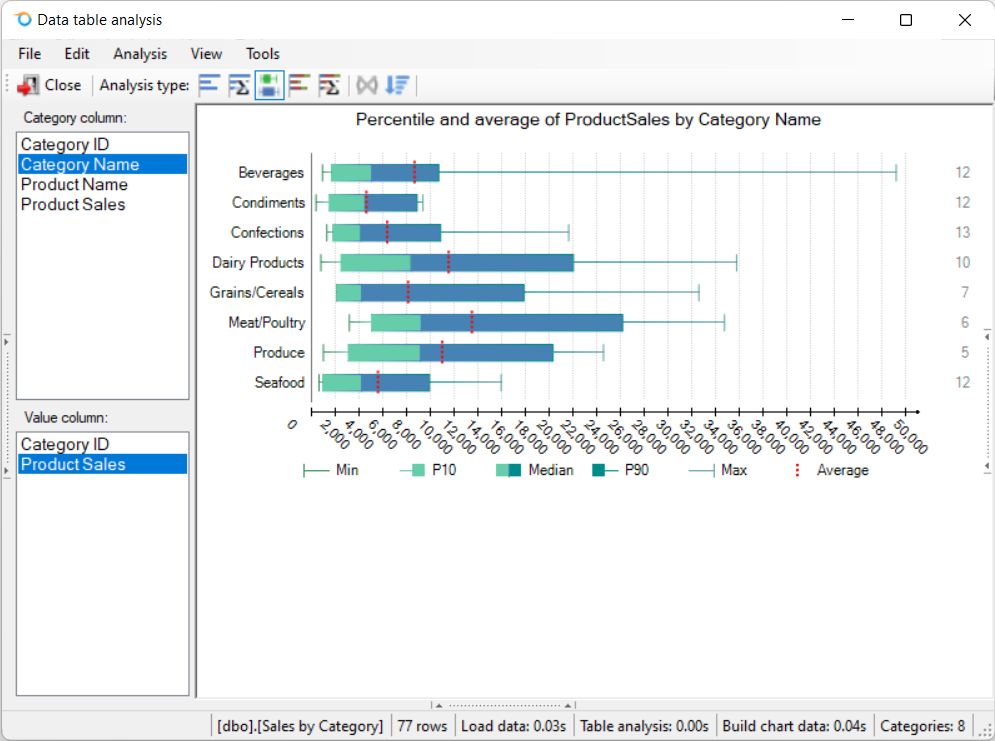Click the red Close door icon

28,85
